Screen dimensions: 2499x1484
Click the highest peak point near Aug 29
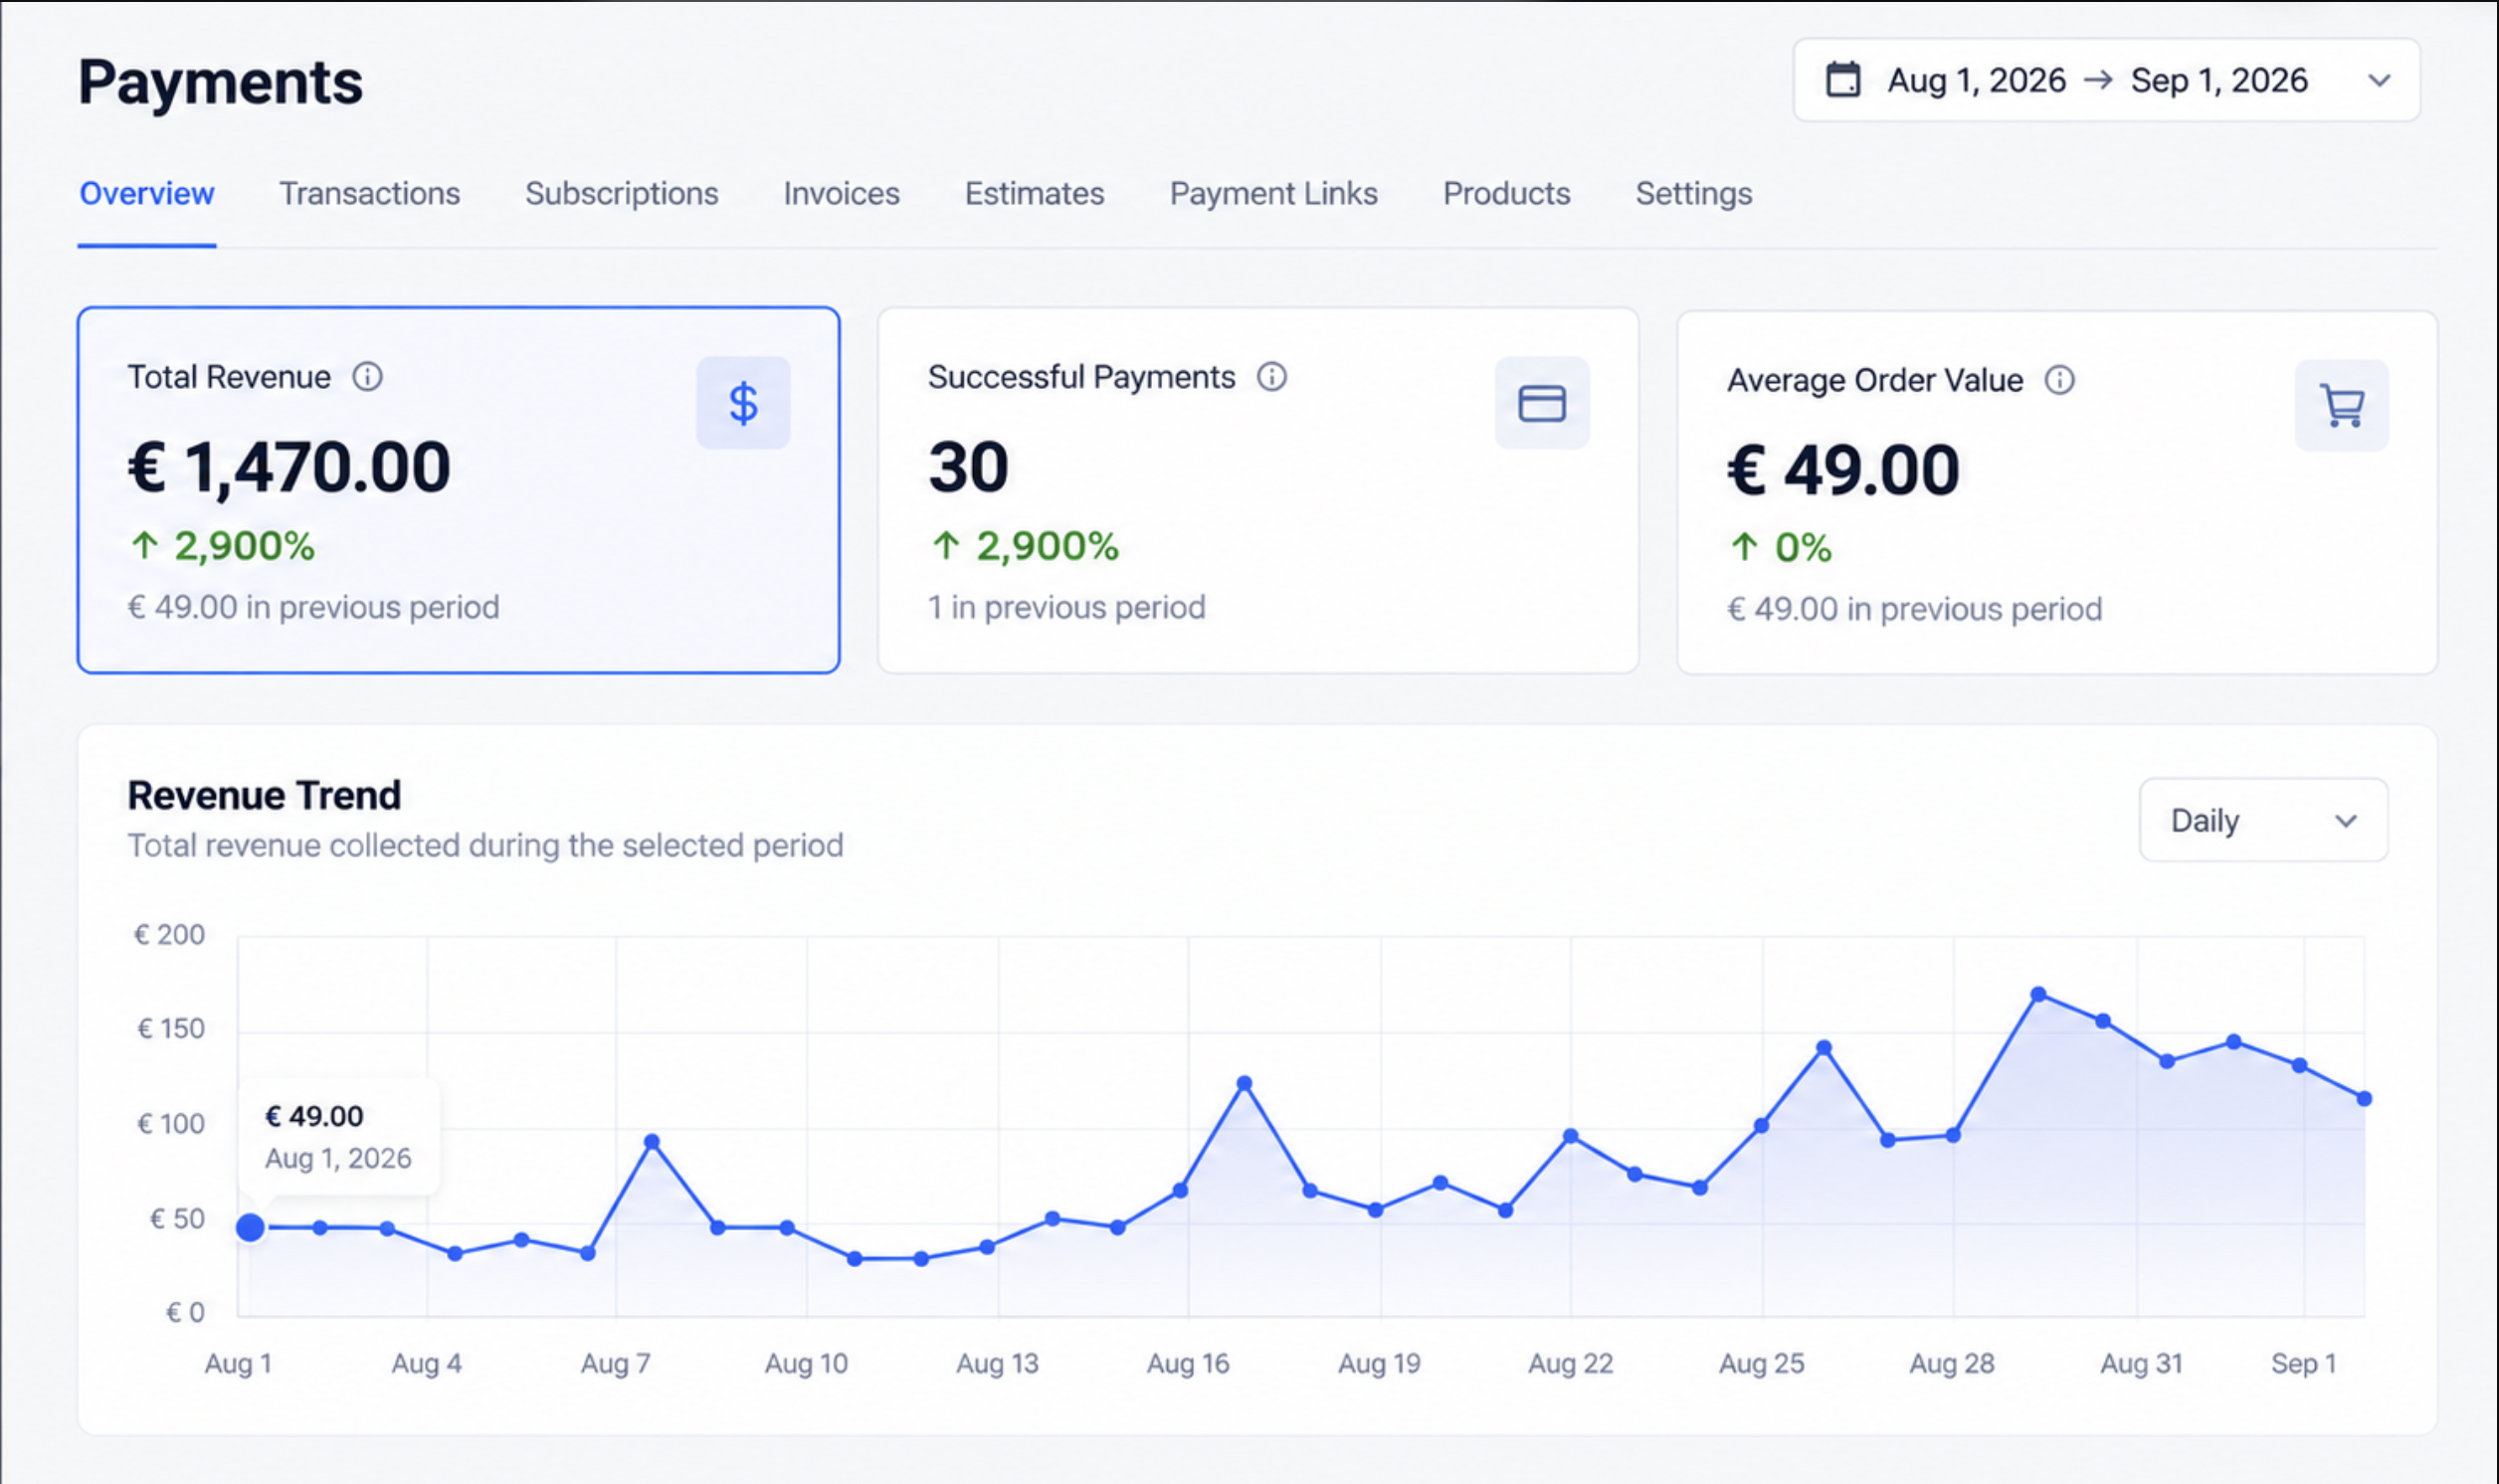pyautogui.click(x=2038, y=994)
